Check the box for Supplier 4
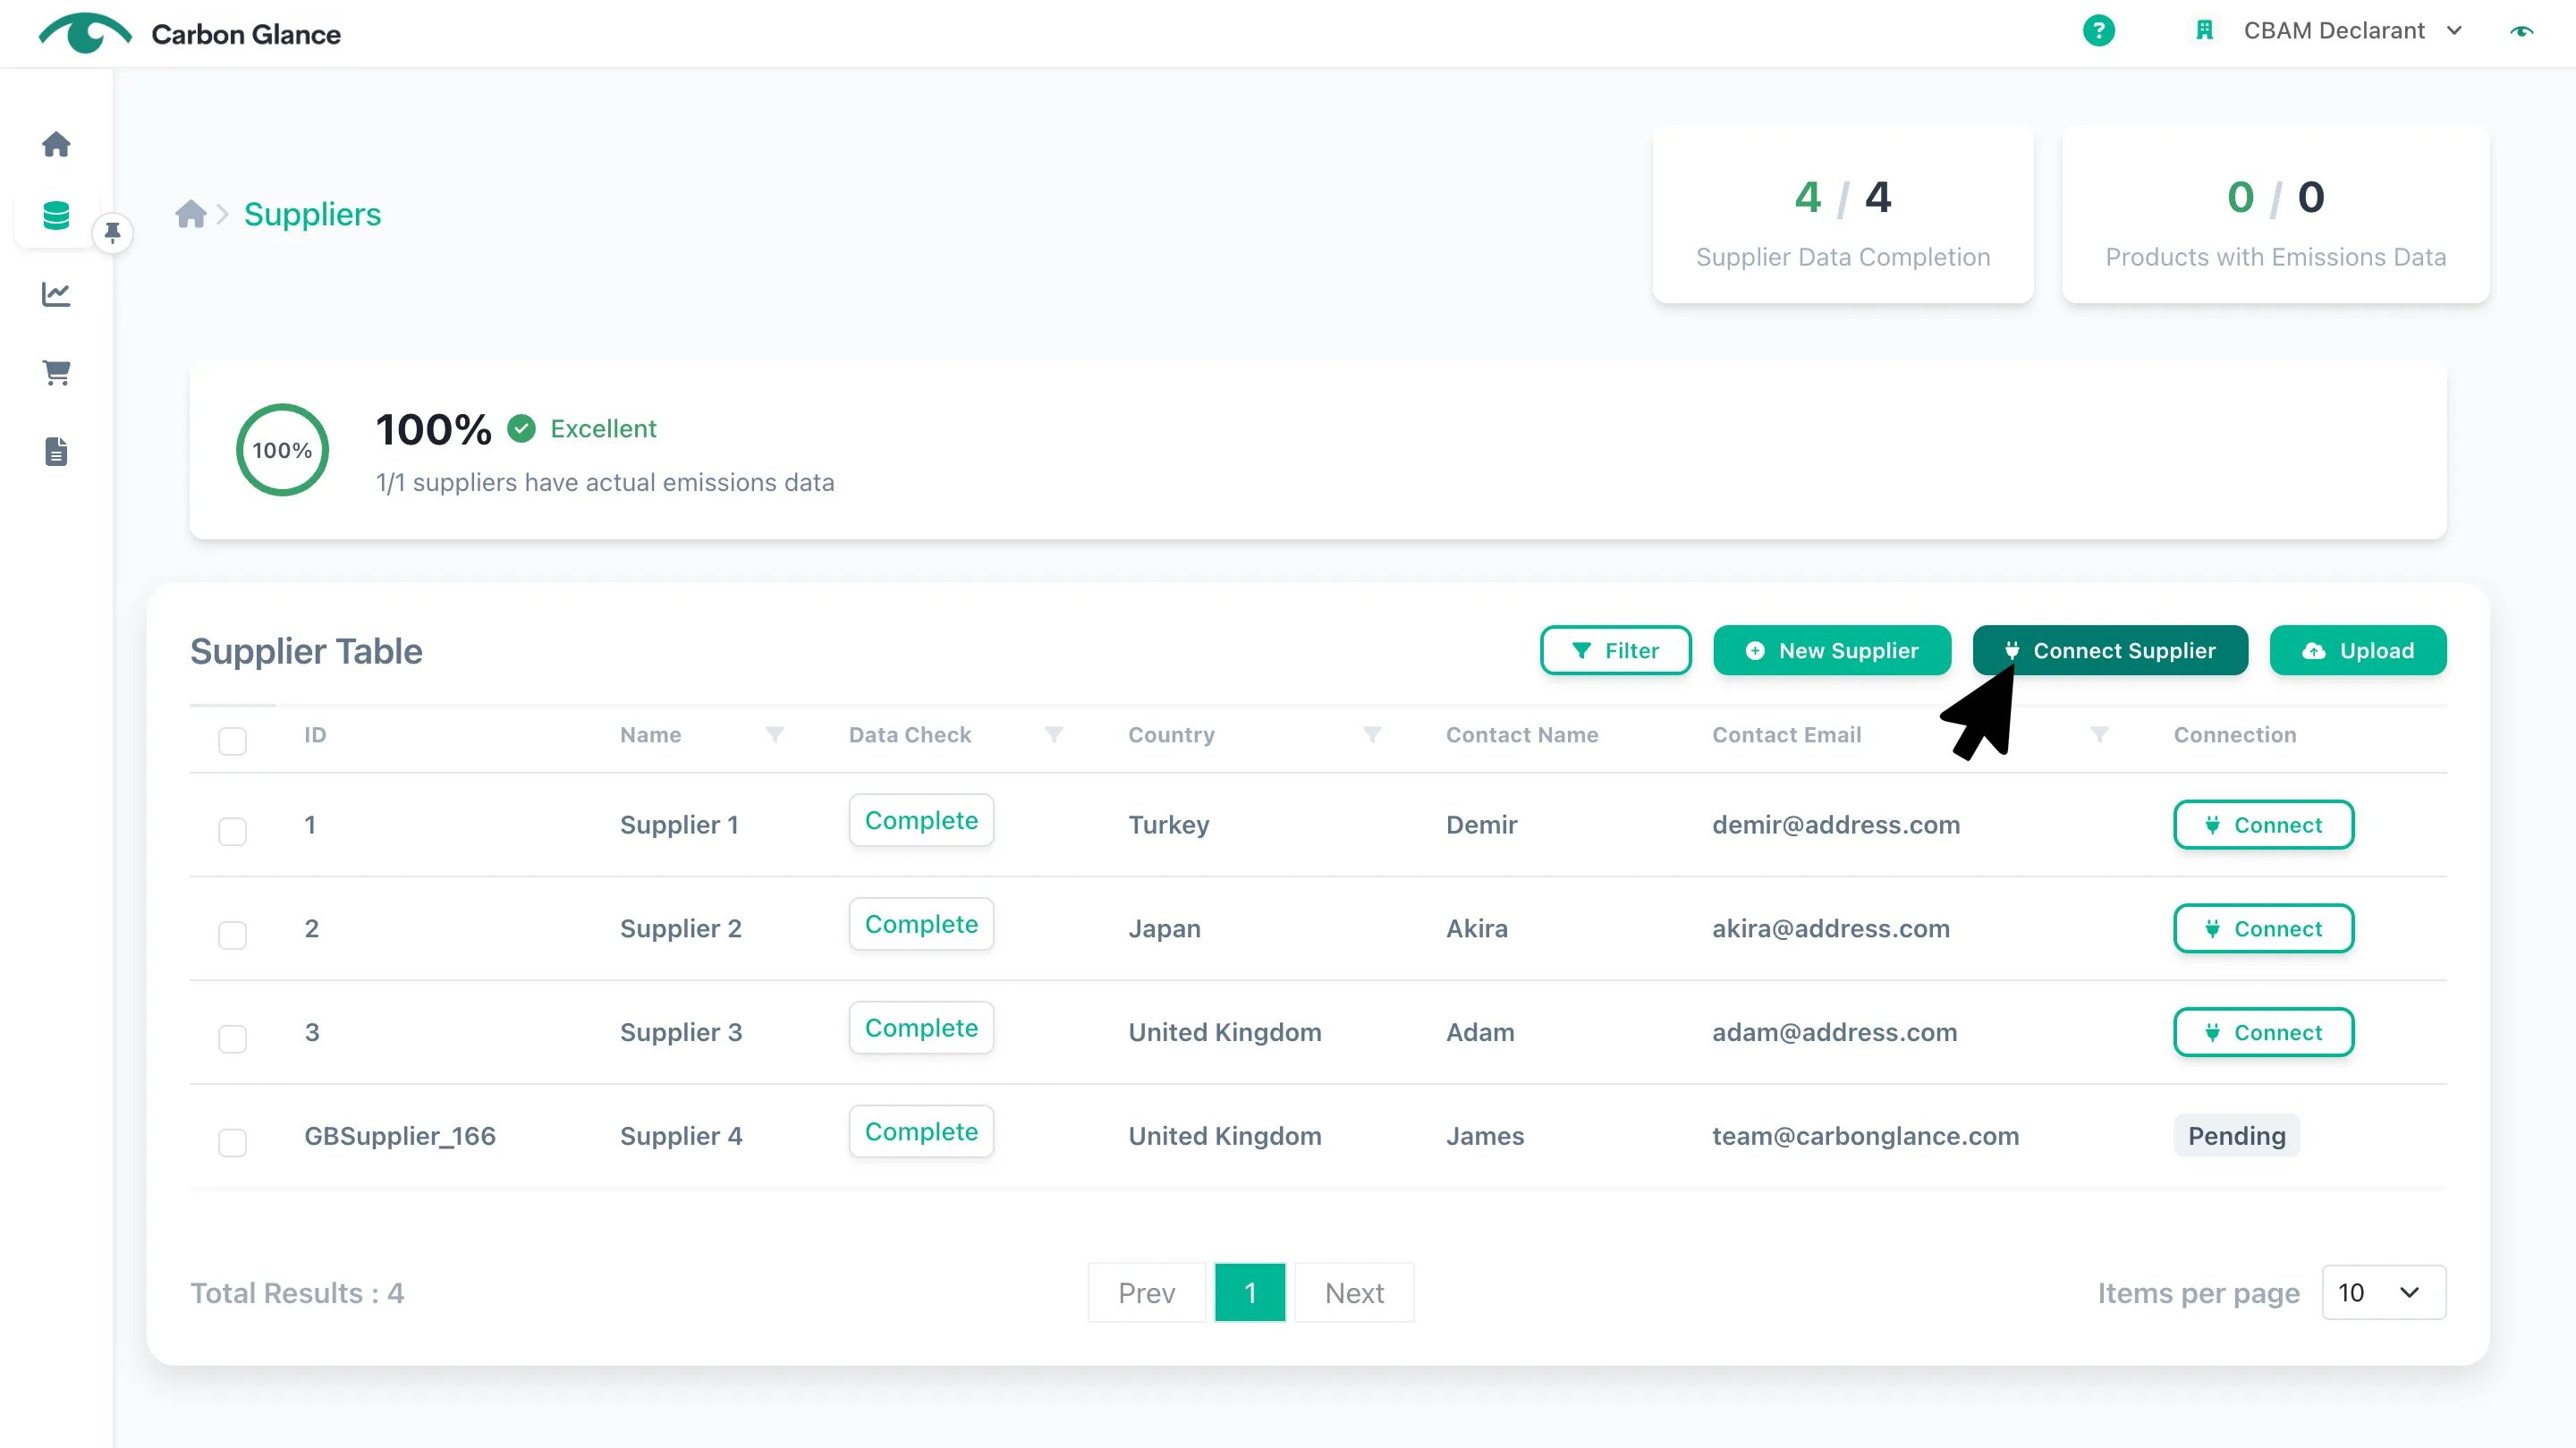 click(232, 1142)
